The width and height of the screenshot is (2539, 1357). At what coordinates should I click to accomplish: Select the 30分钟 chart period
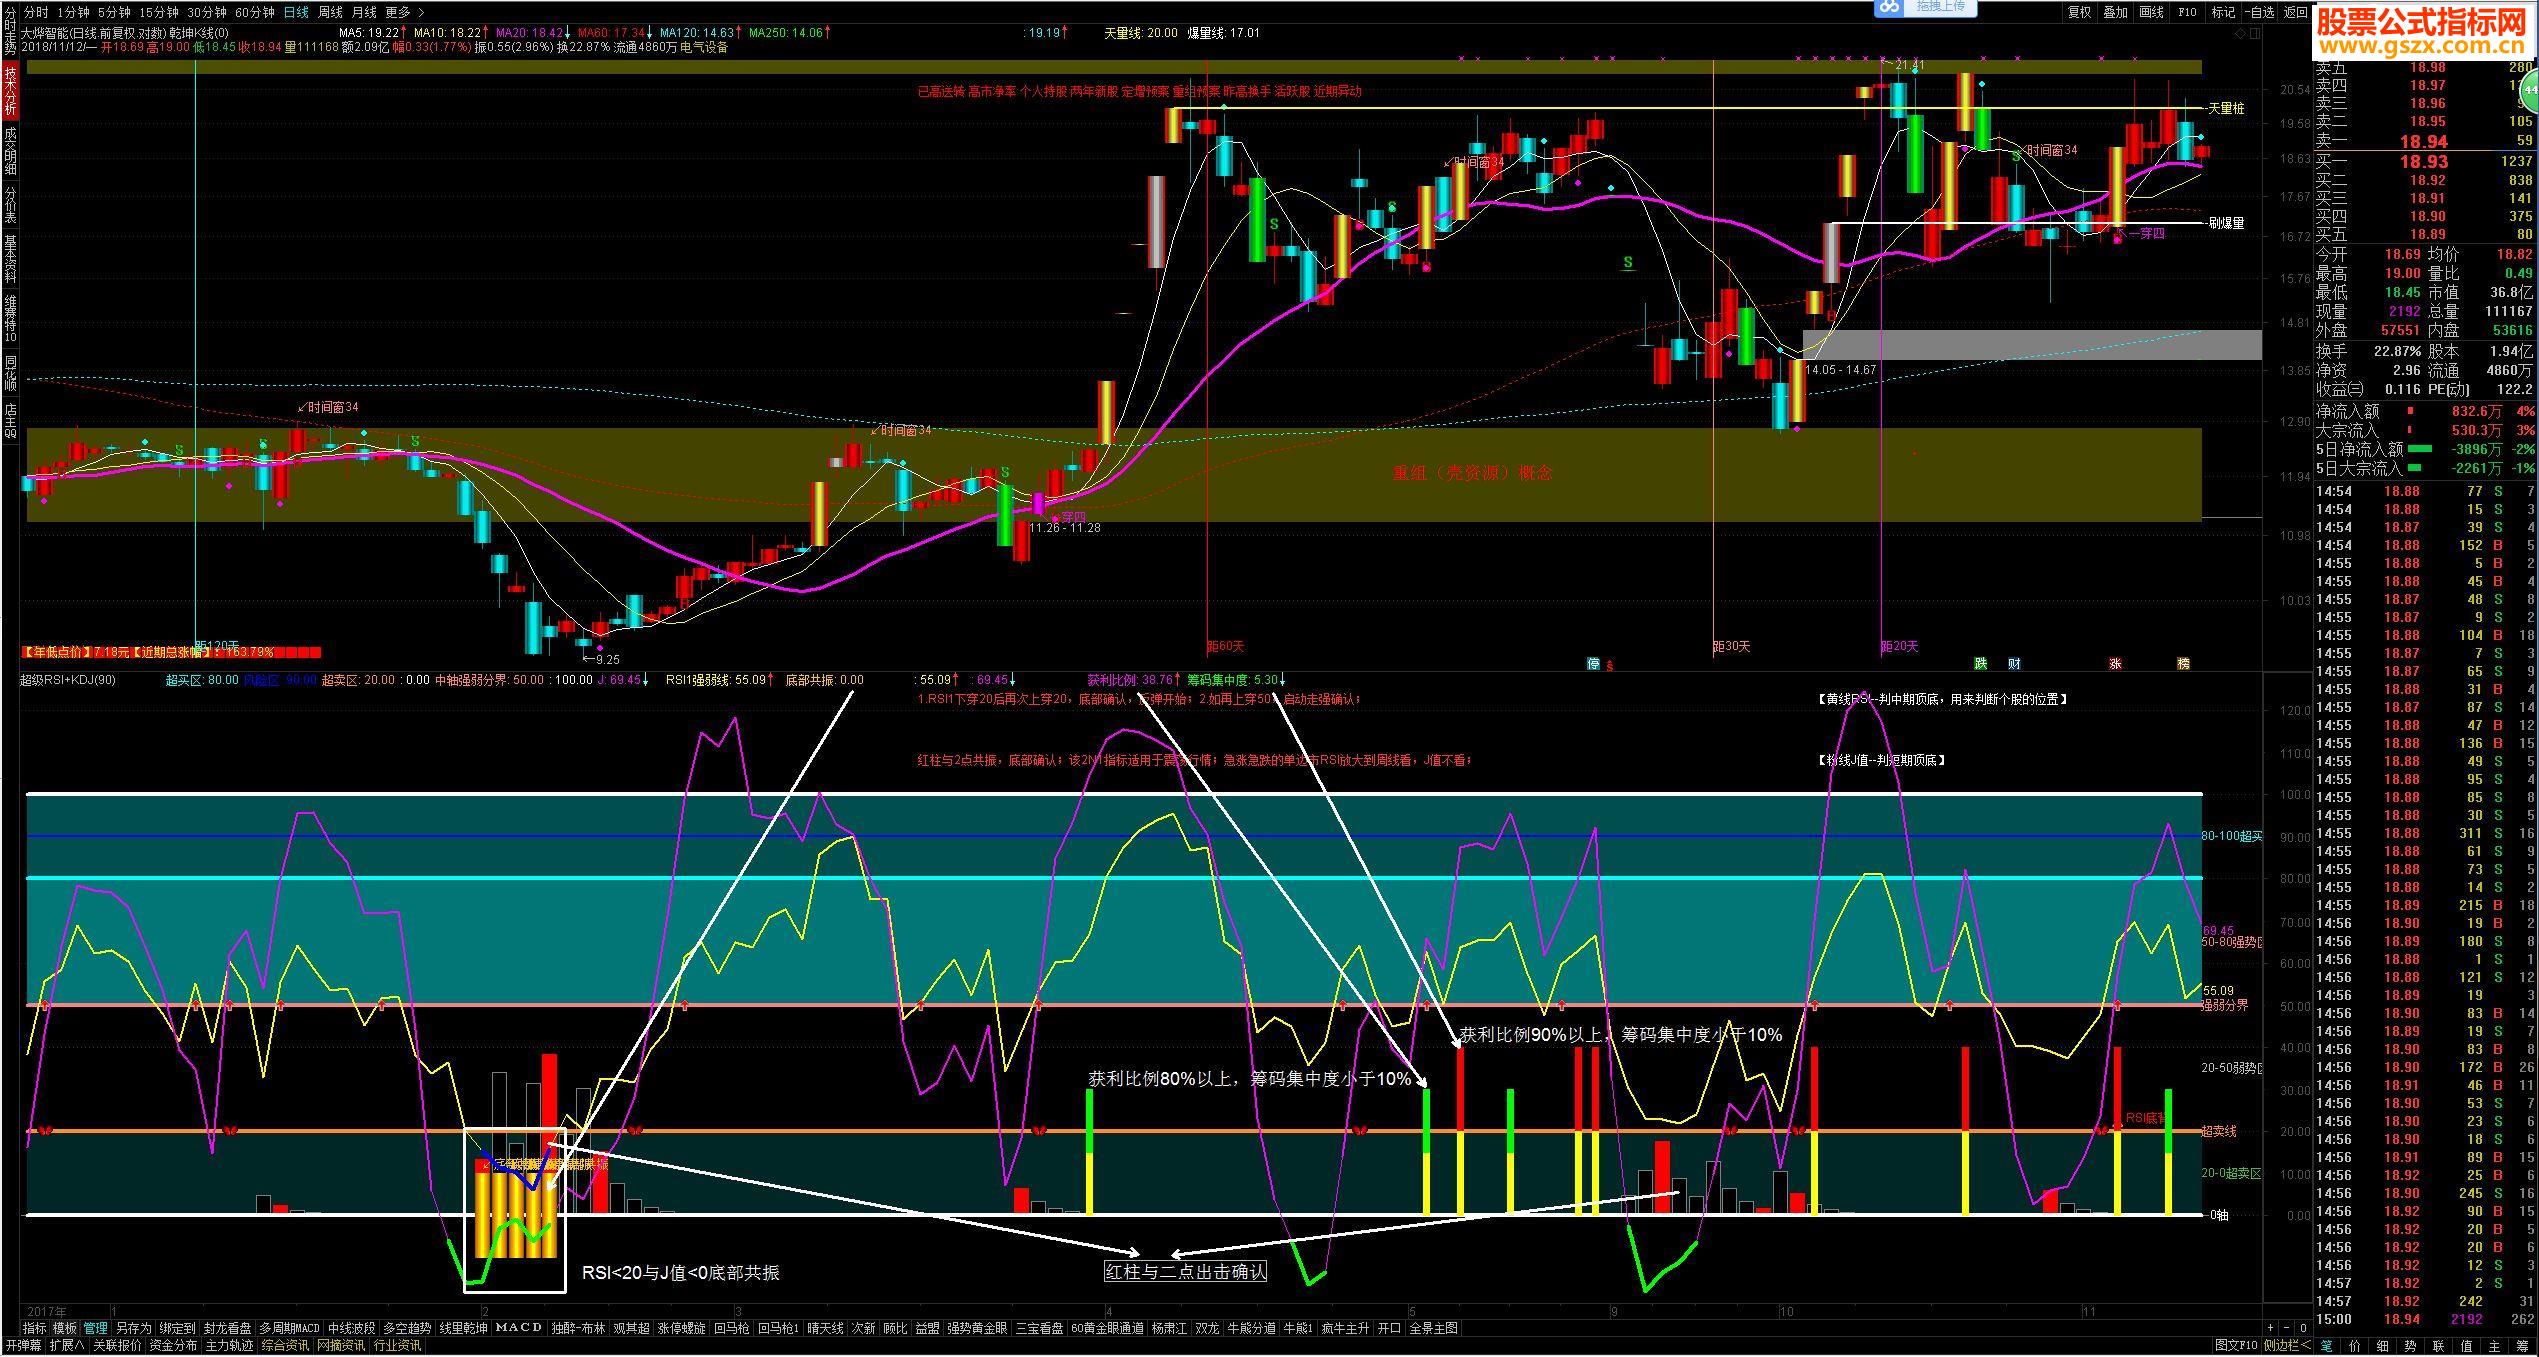coord(206,12)
